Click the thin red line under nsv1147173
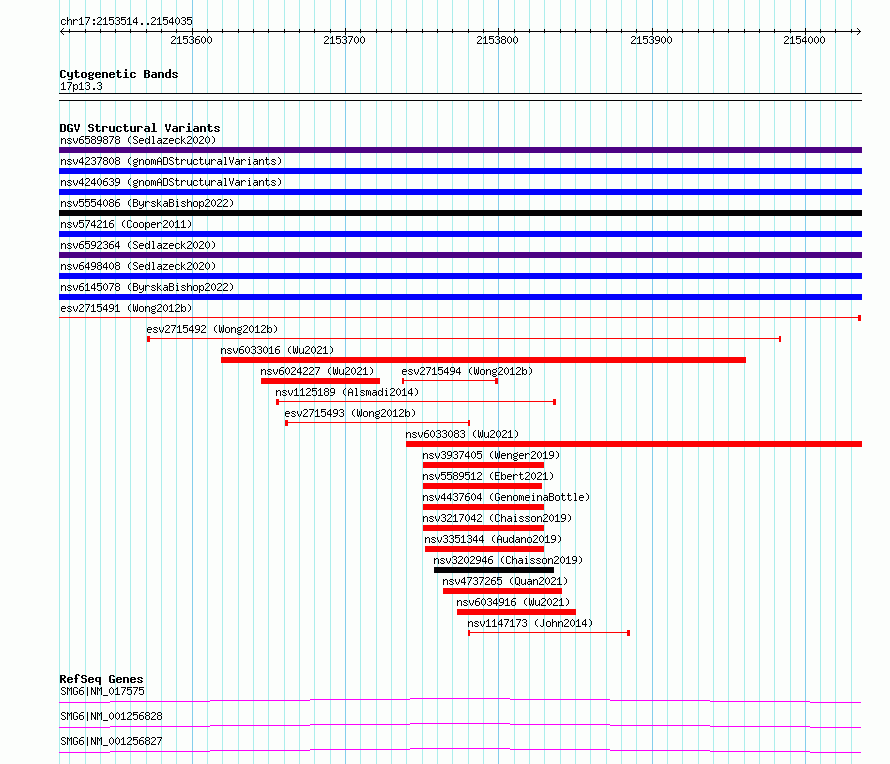The image size is (890, 764). tap(549, 633)
